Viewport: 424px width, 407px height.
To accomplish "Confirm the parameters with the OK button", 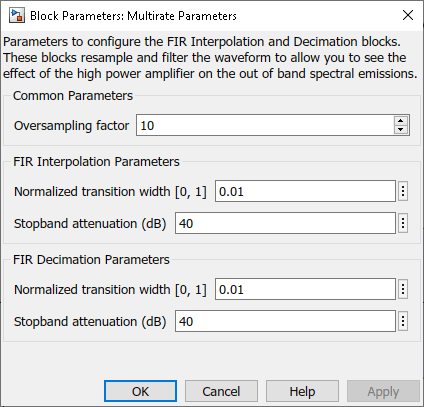I will coord(140,391).
